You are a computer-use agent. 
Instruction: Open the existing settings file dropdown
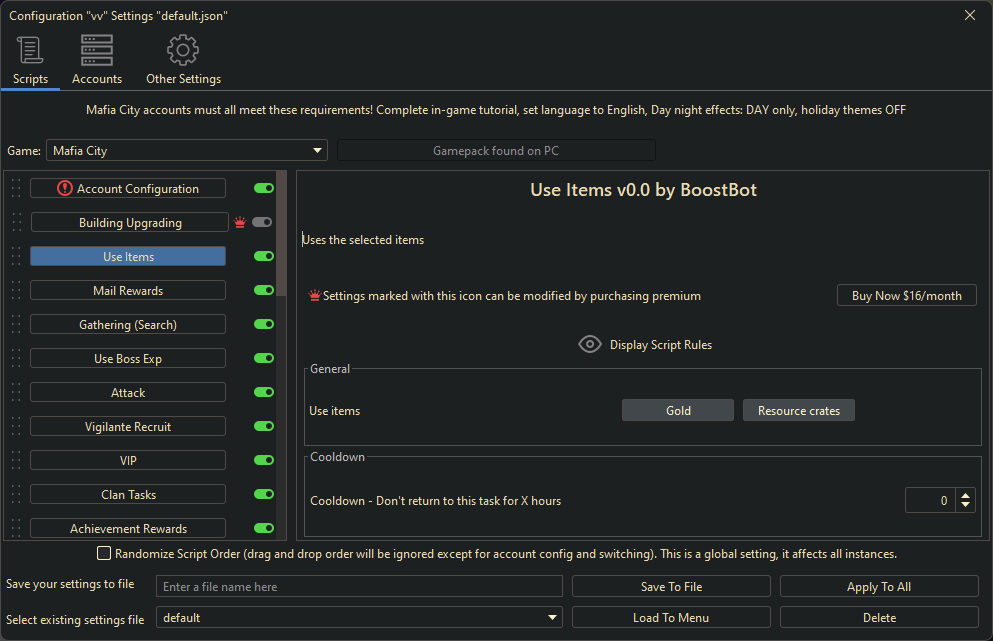tap(359, 618)
